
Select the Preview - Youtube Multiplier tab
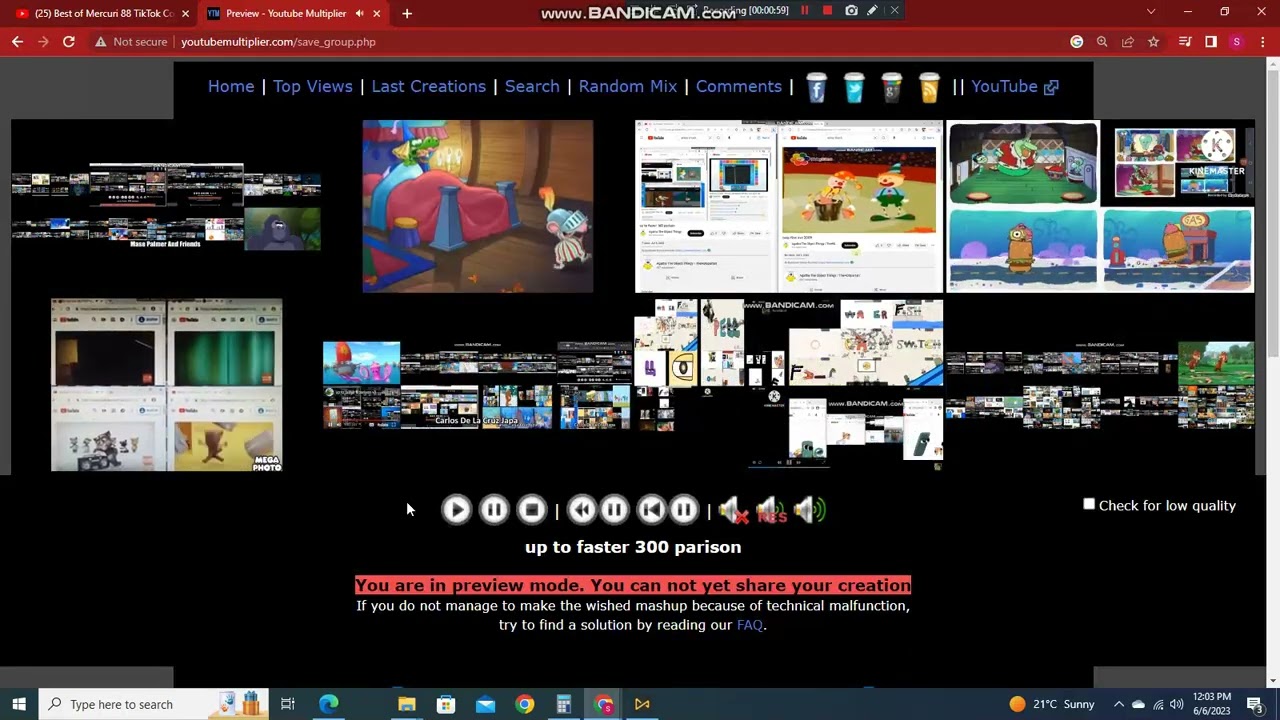[x=285, y=13]
